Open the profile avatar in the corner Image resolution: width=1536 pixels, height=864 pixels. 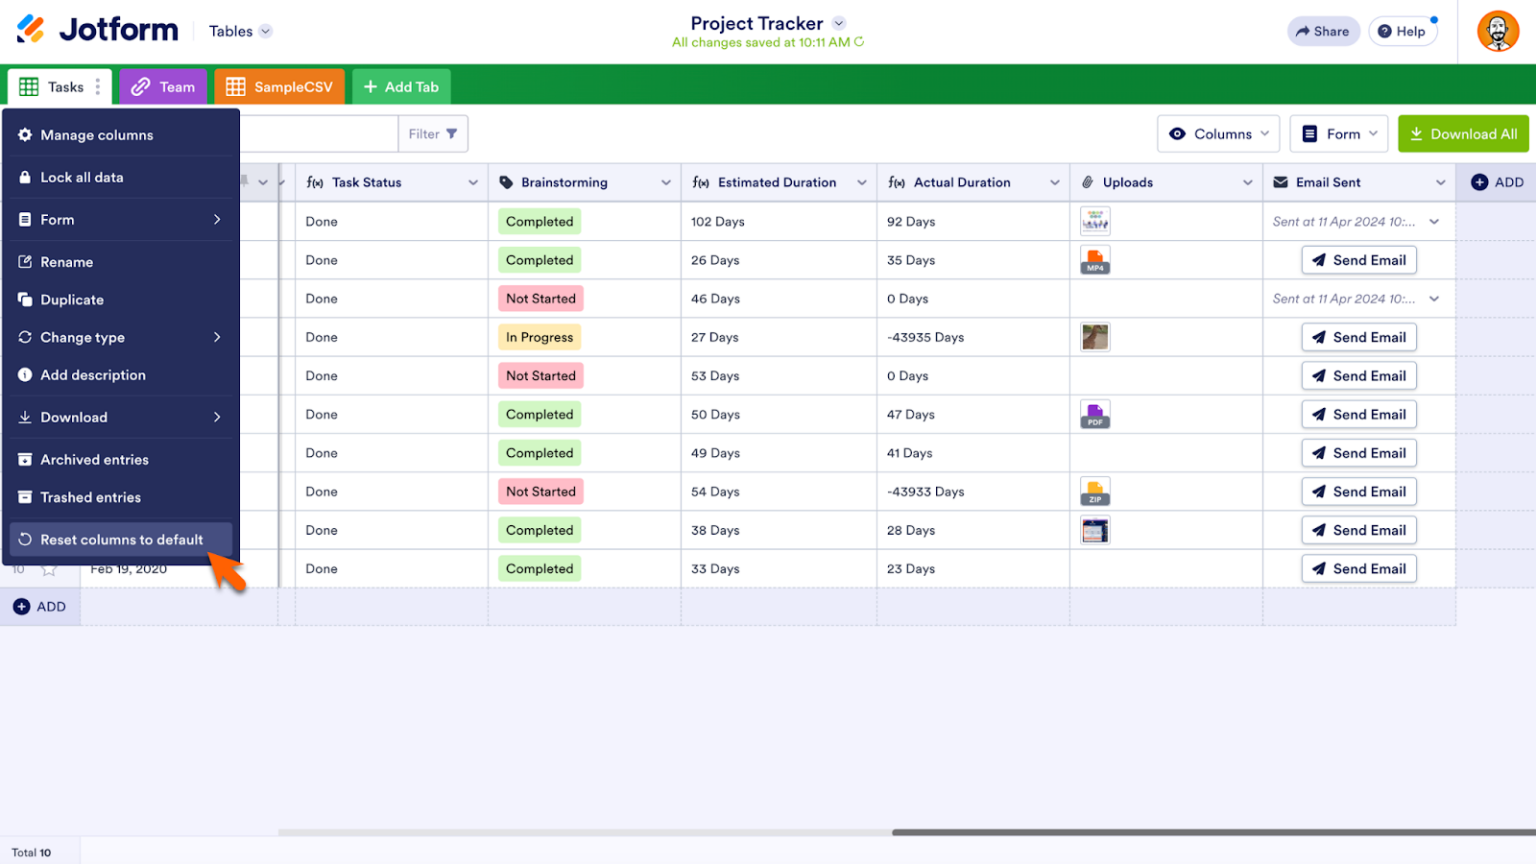pos(1498,31)
